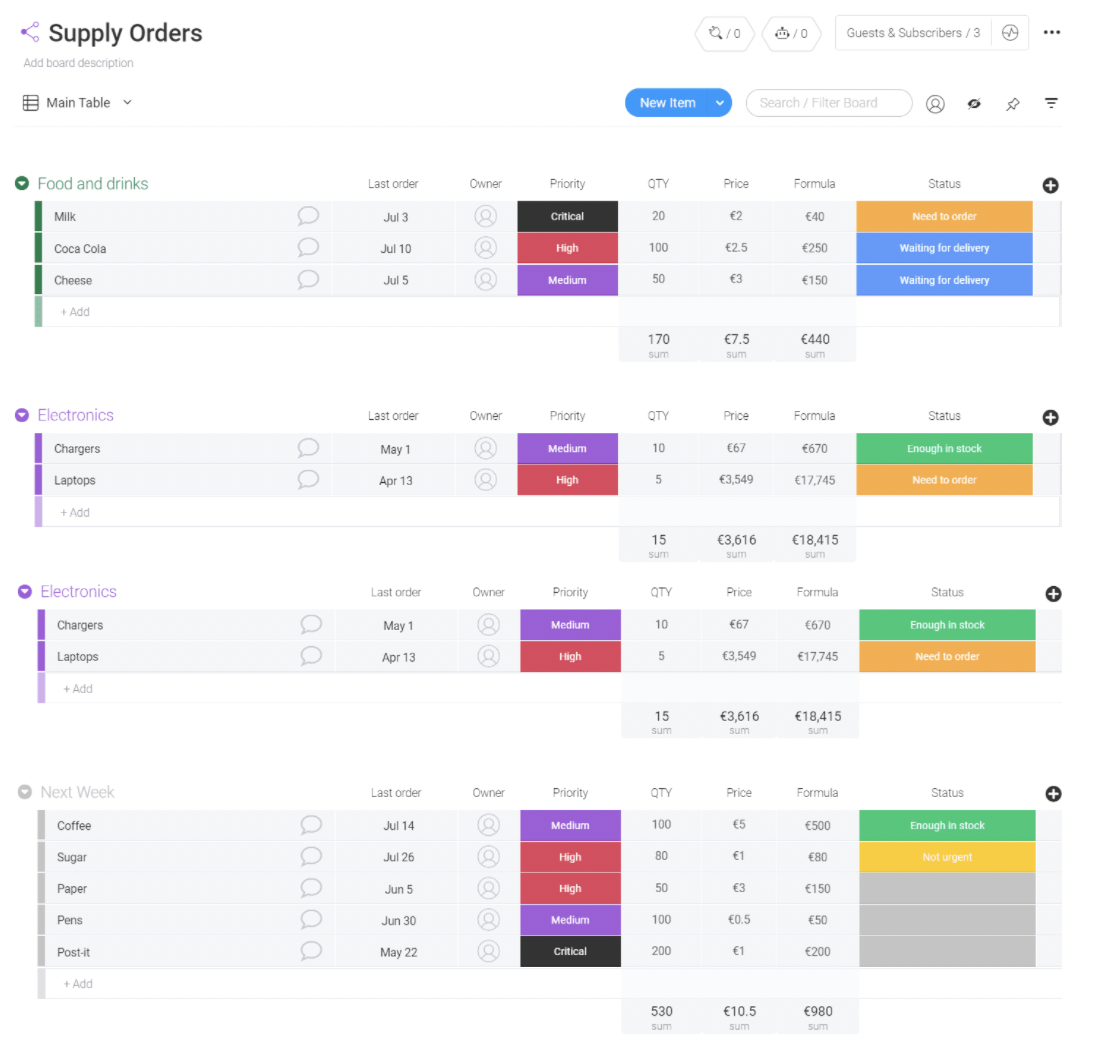Collapse the Next Week group
Image resolution: width=1120 pixels, height=1064 pixels.
[x=24, y=792]
